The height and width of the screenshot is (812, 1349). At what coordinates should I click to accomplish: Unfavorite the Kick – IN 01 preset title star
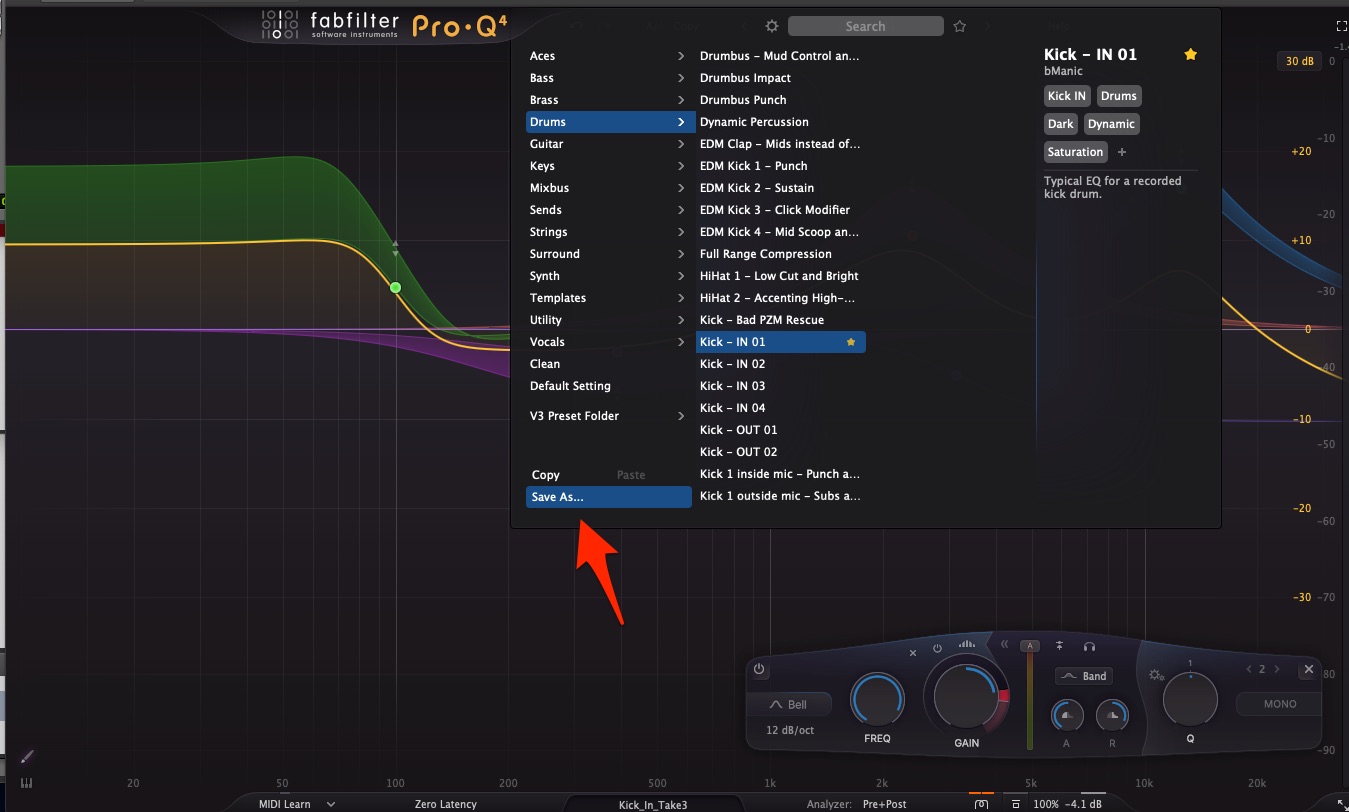pyautogui.click(x=1190, y=55)
